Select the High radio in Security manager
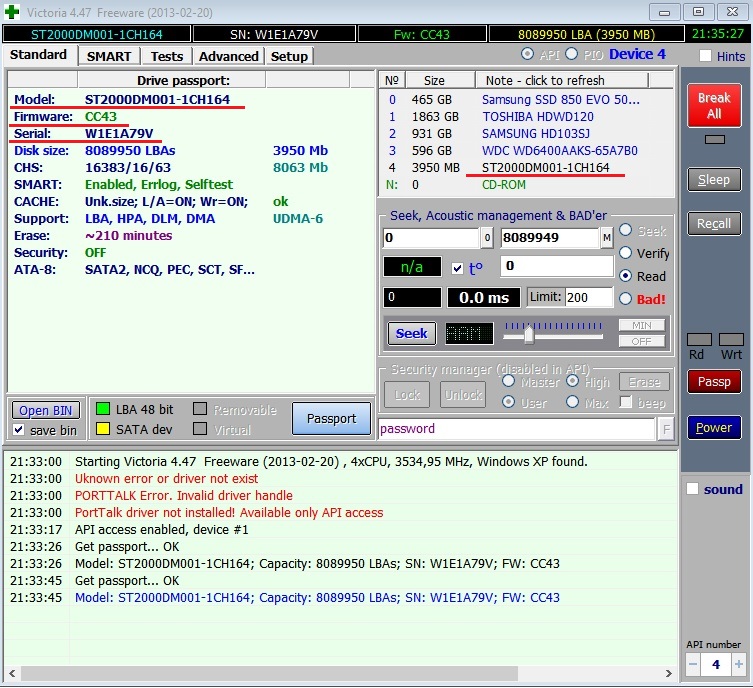Screen dimensions: 753x688 [572, 382]
